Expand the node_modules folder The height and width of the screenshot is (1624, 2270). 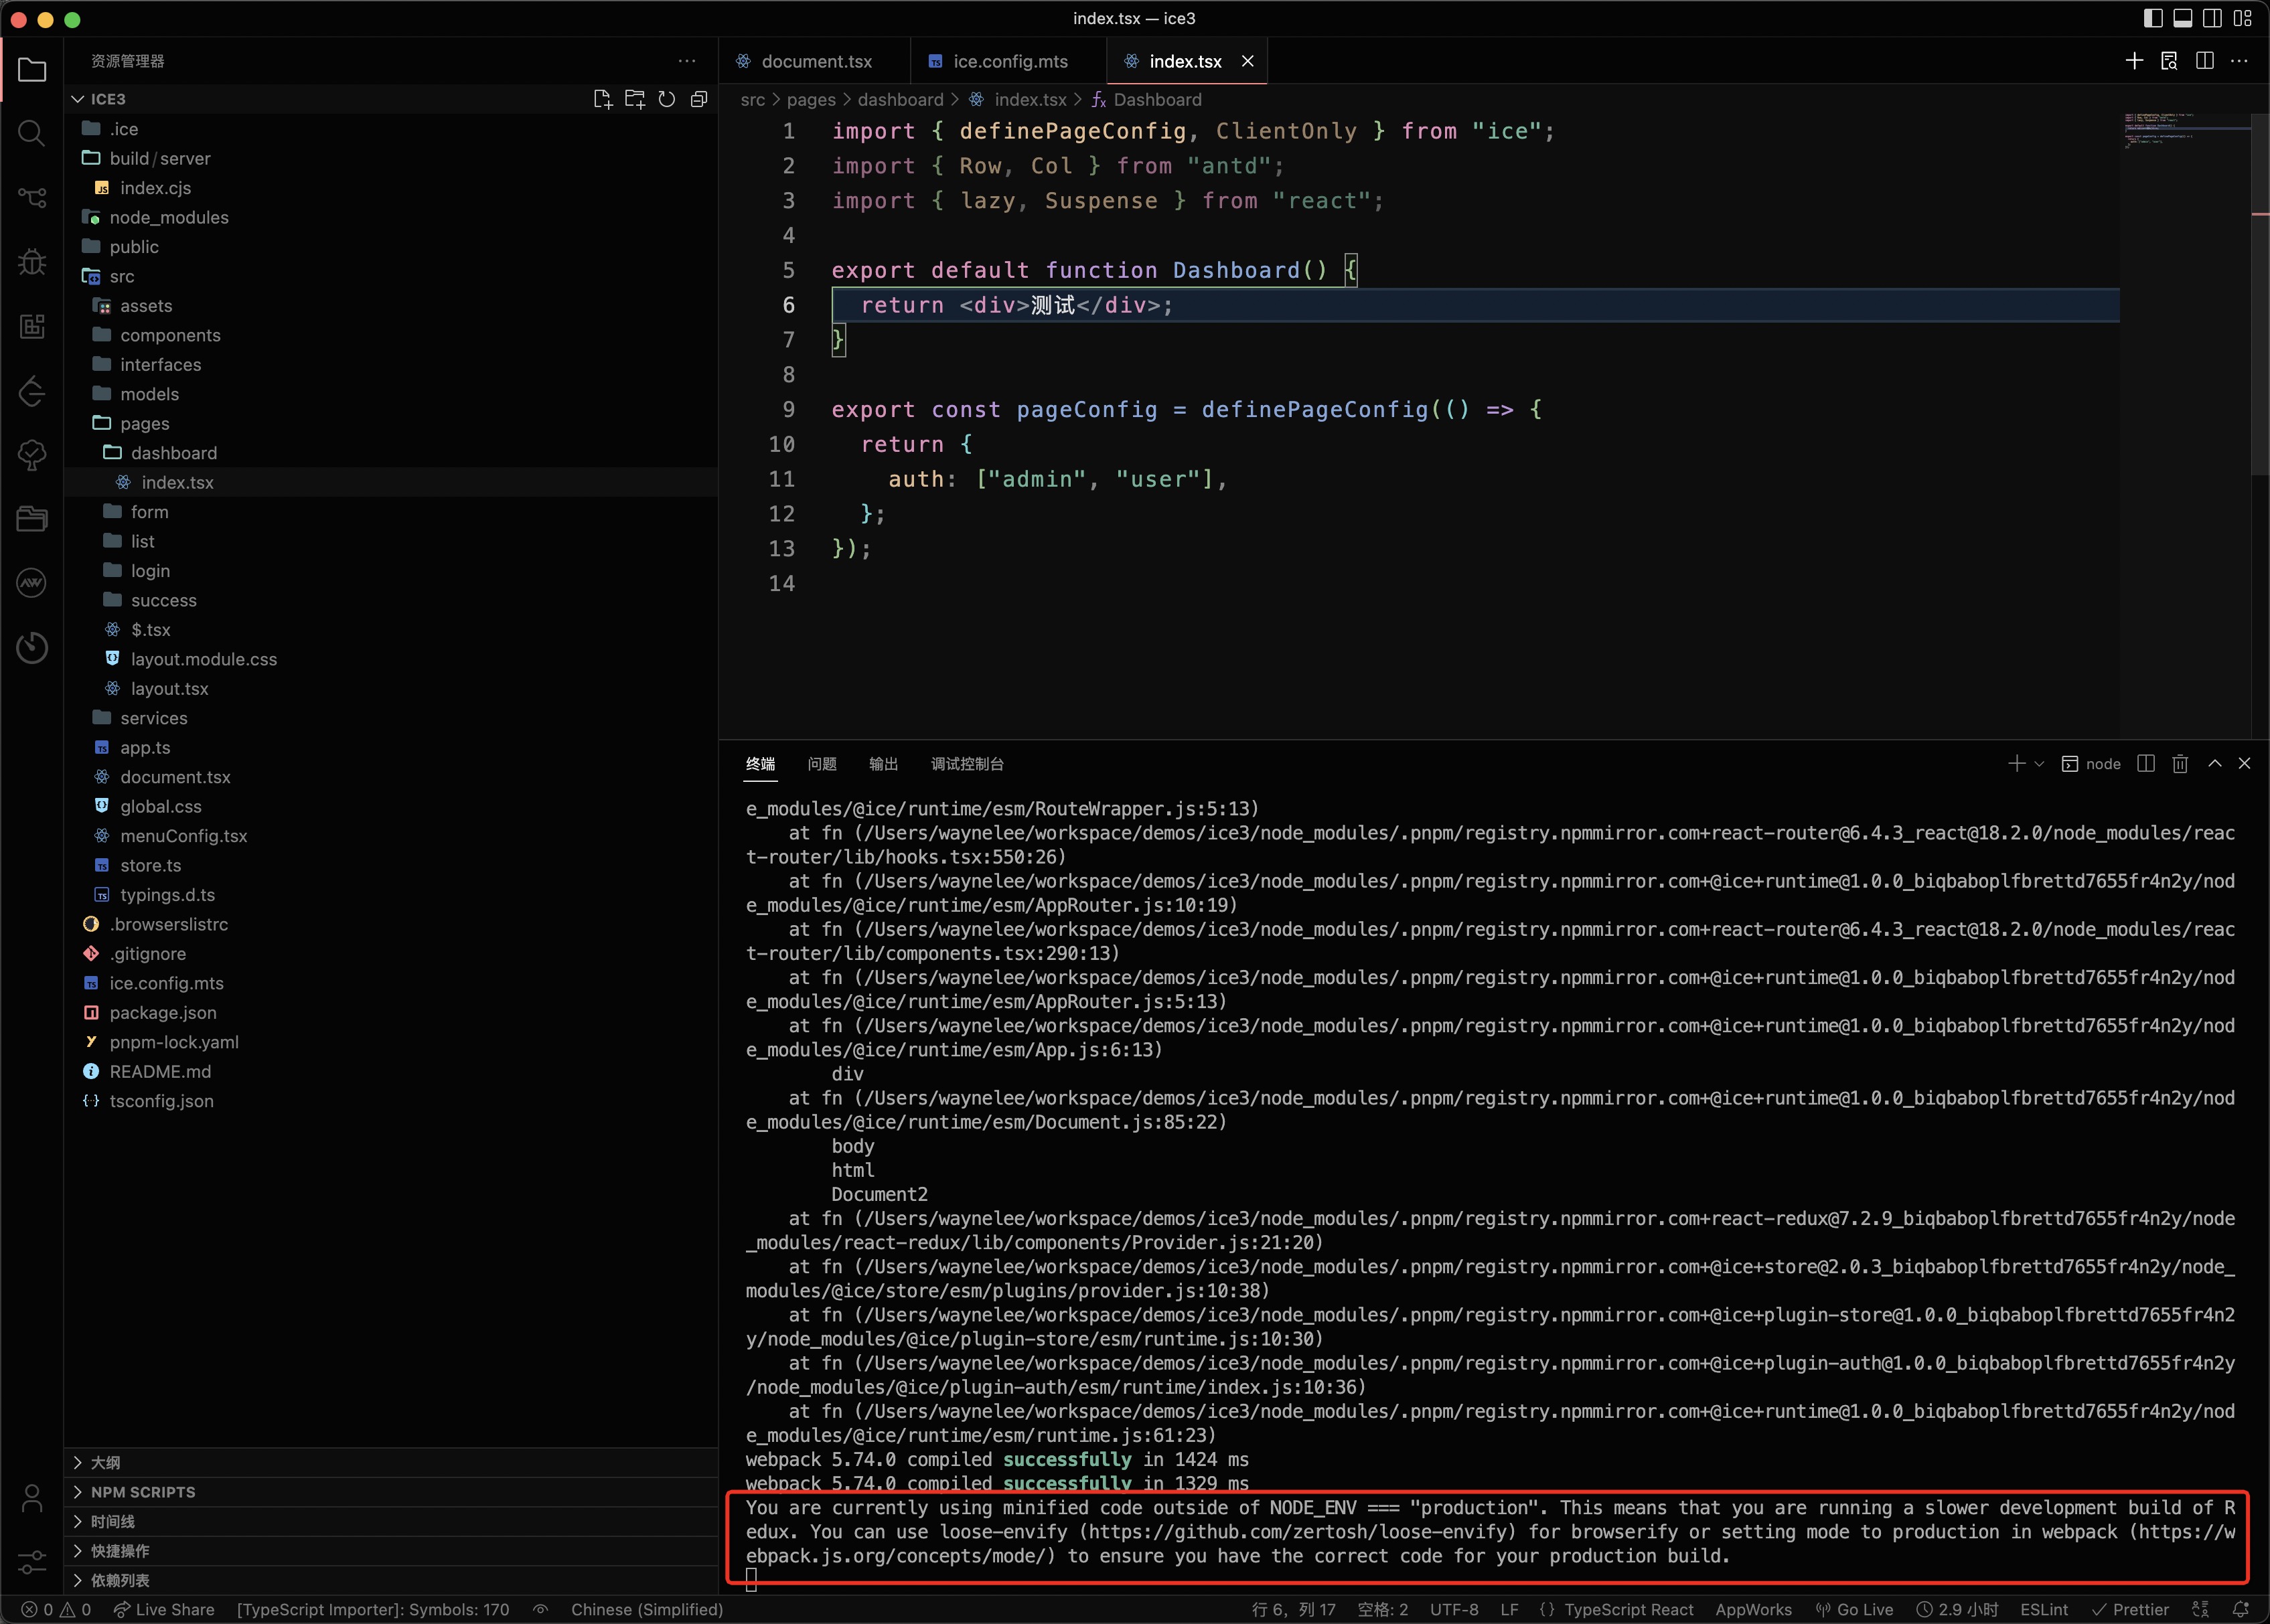pyautogui.click(x=391, y=217)
